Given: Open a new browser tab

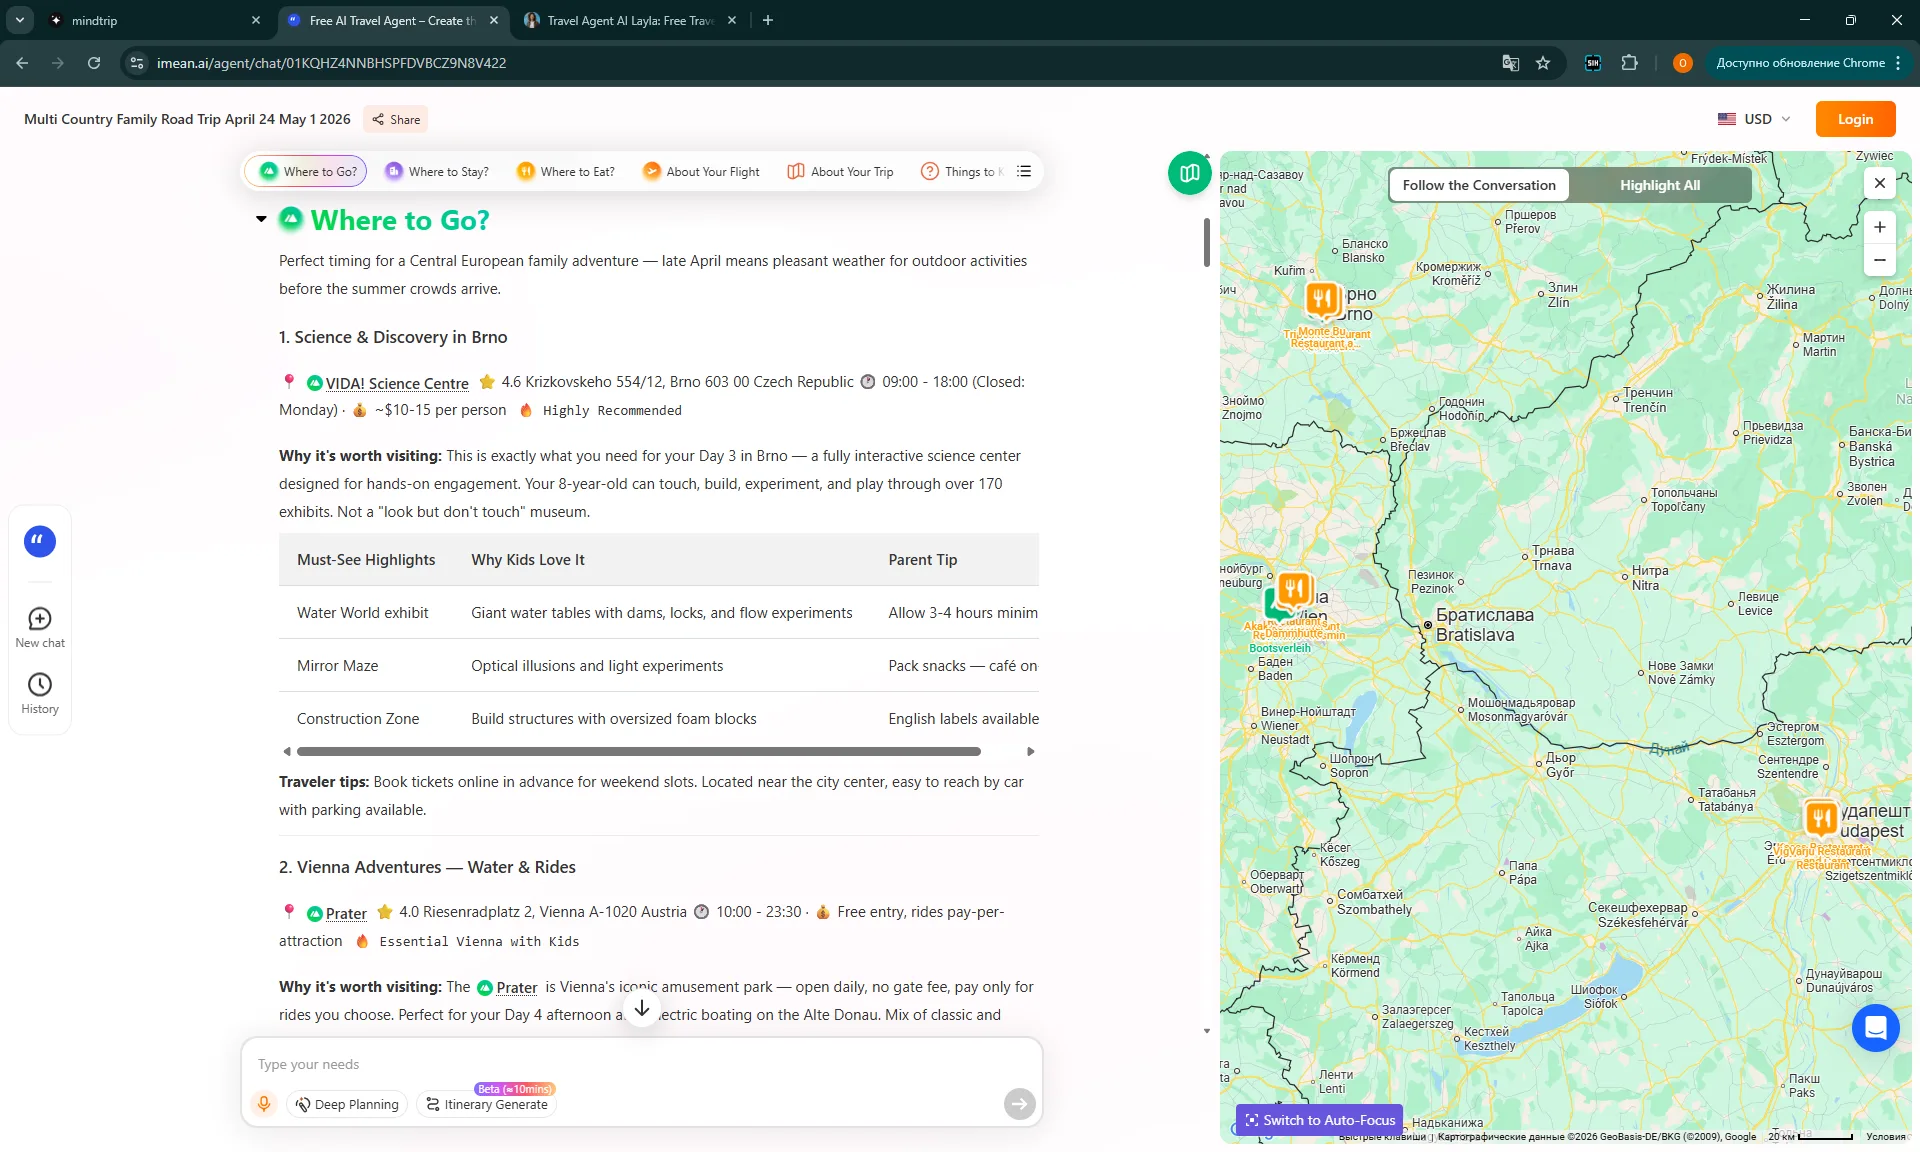Looking at the screenshot, I should [768, 20].
